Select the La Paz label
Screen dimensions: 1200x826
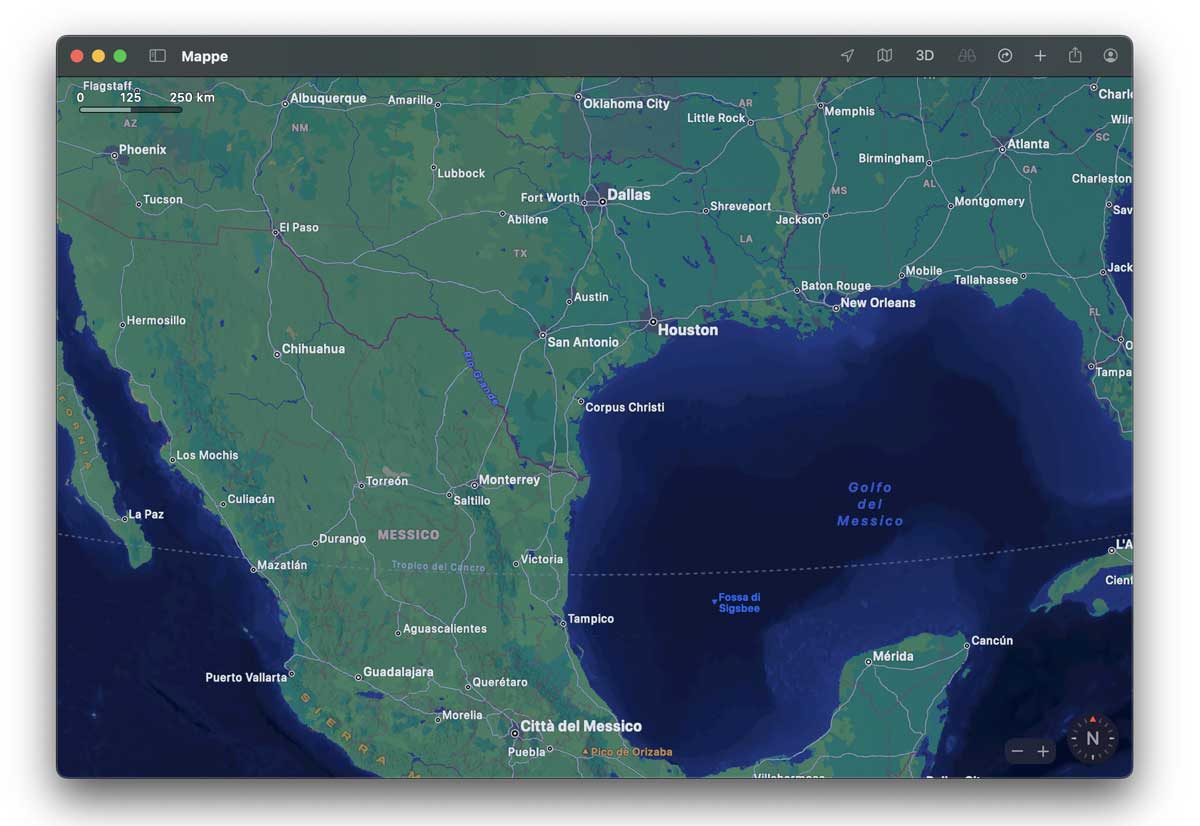[146, 515]
